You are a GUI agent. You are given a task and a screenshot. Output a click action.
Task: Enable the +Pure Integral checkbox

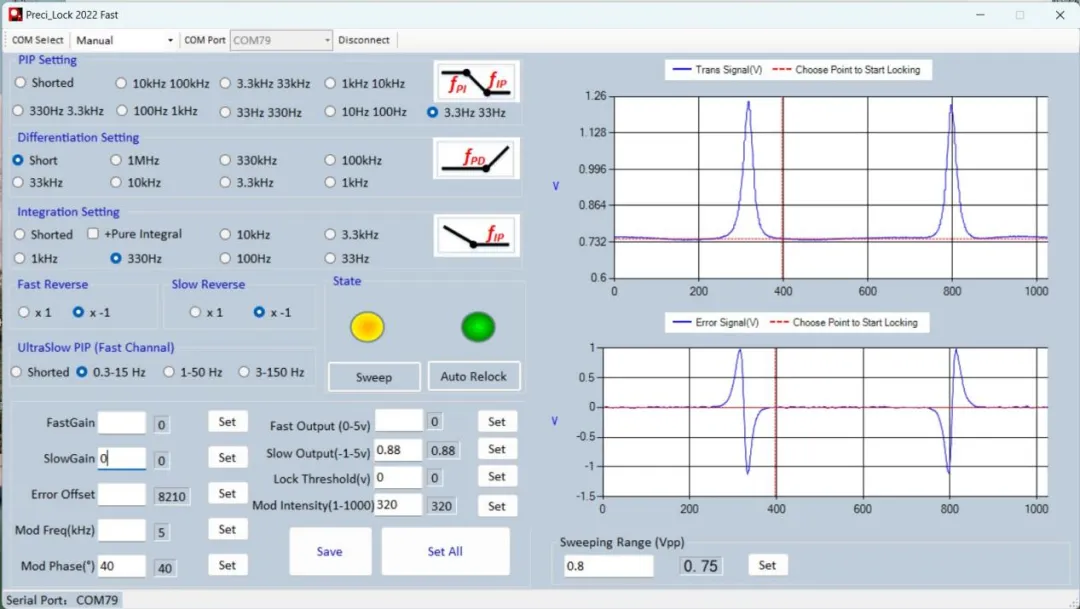tap(94, 234)
